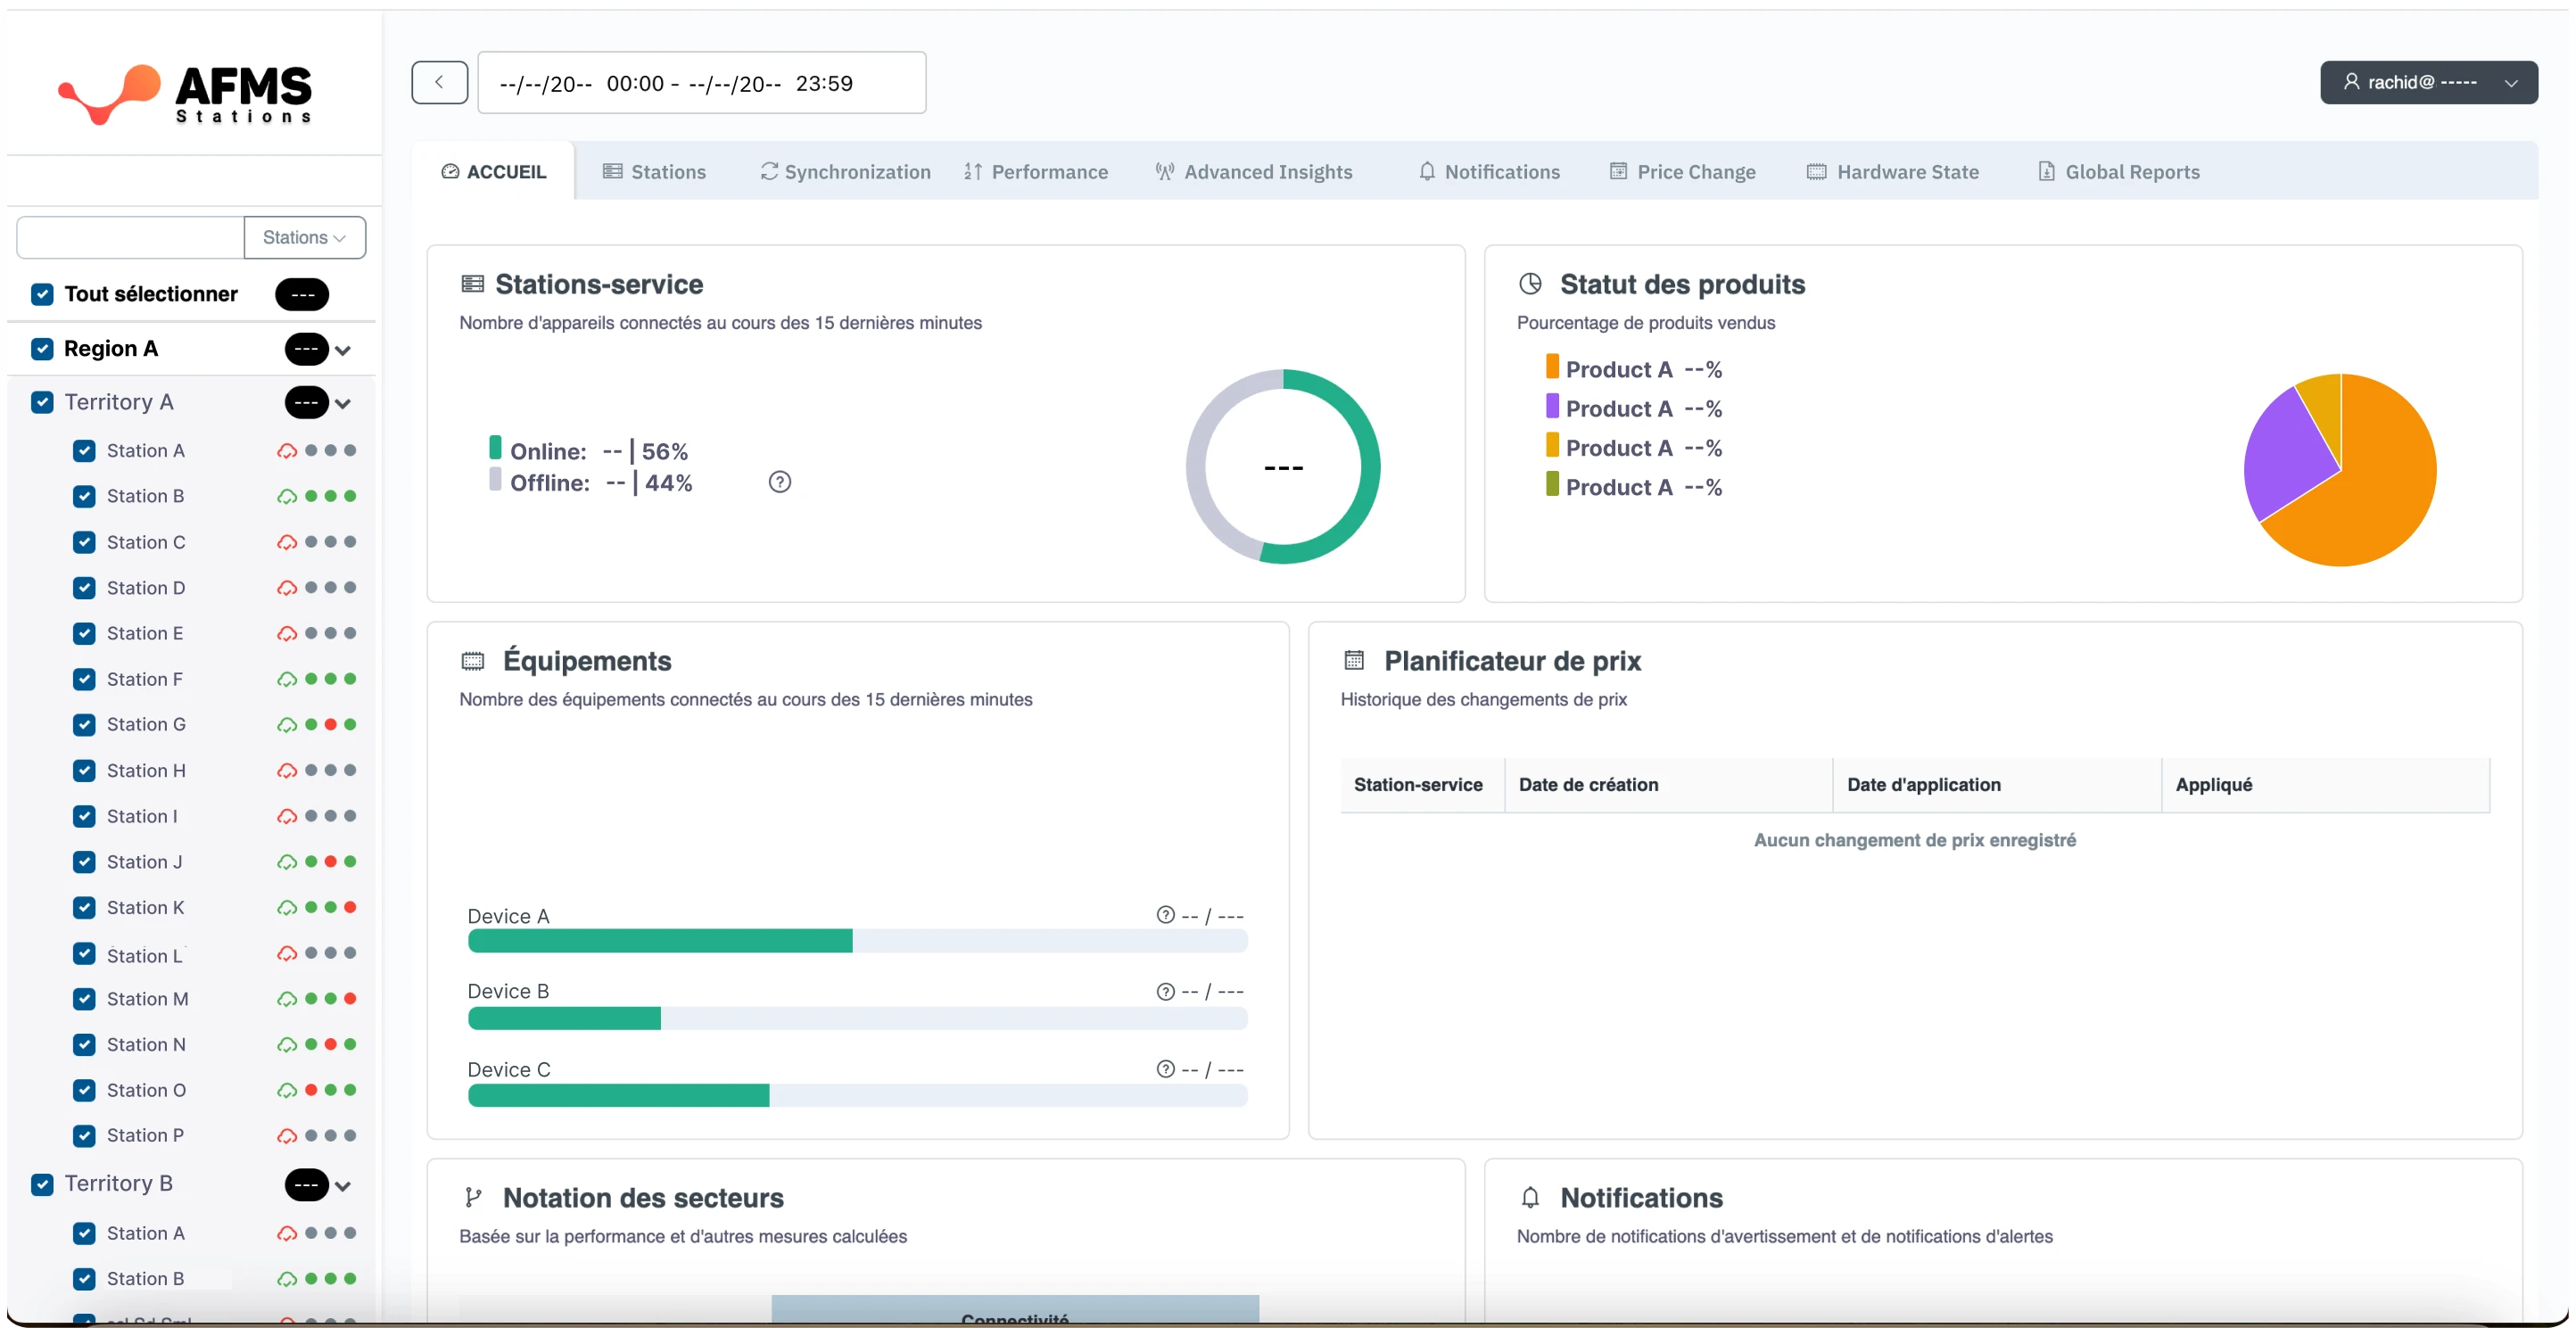Switch to the Advanced Insights tab
This screenshot has height=1328, width=2576.
pyautogui.click(x=1254, y=172)
